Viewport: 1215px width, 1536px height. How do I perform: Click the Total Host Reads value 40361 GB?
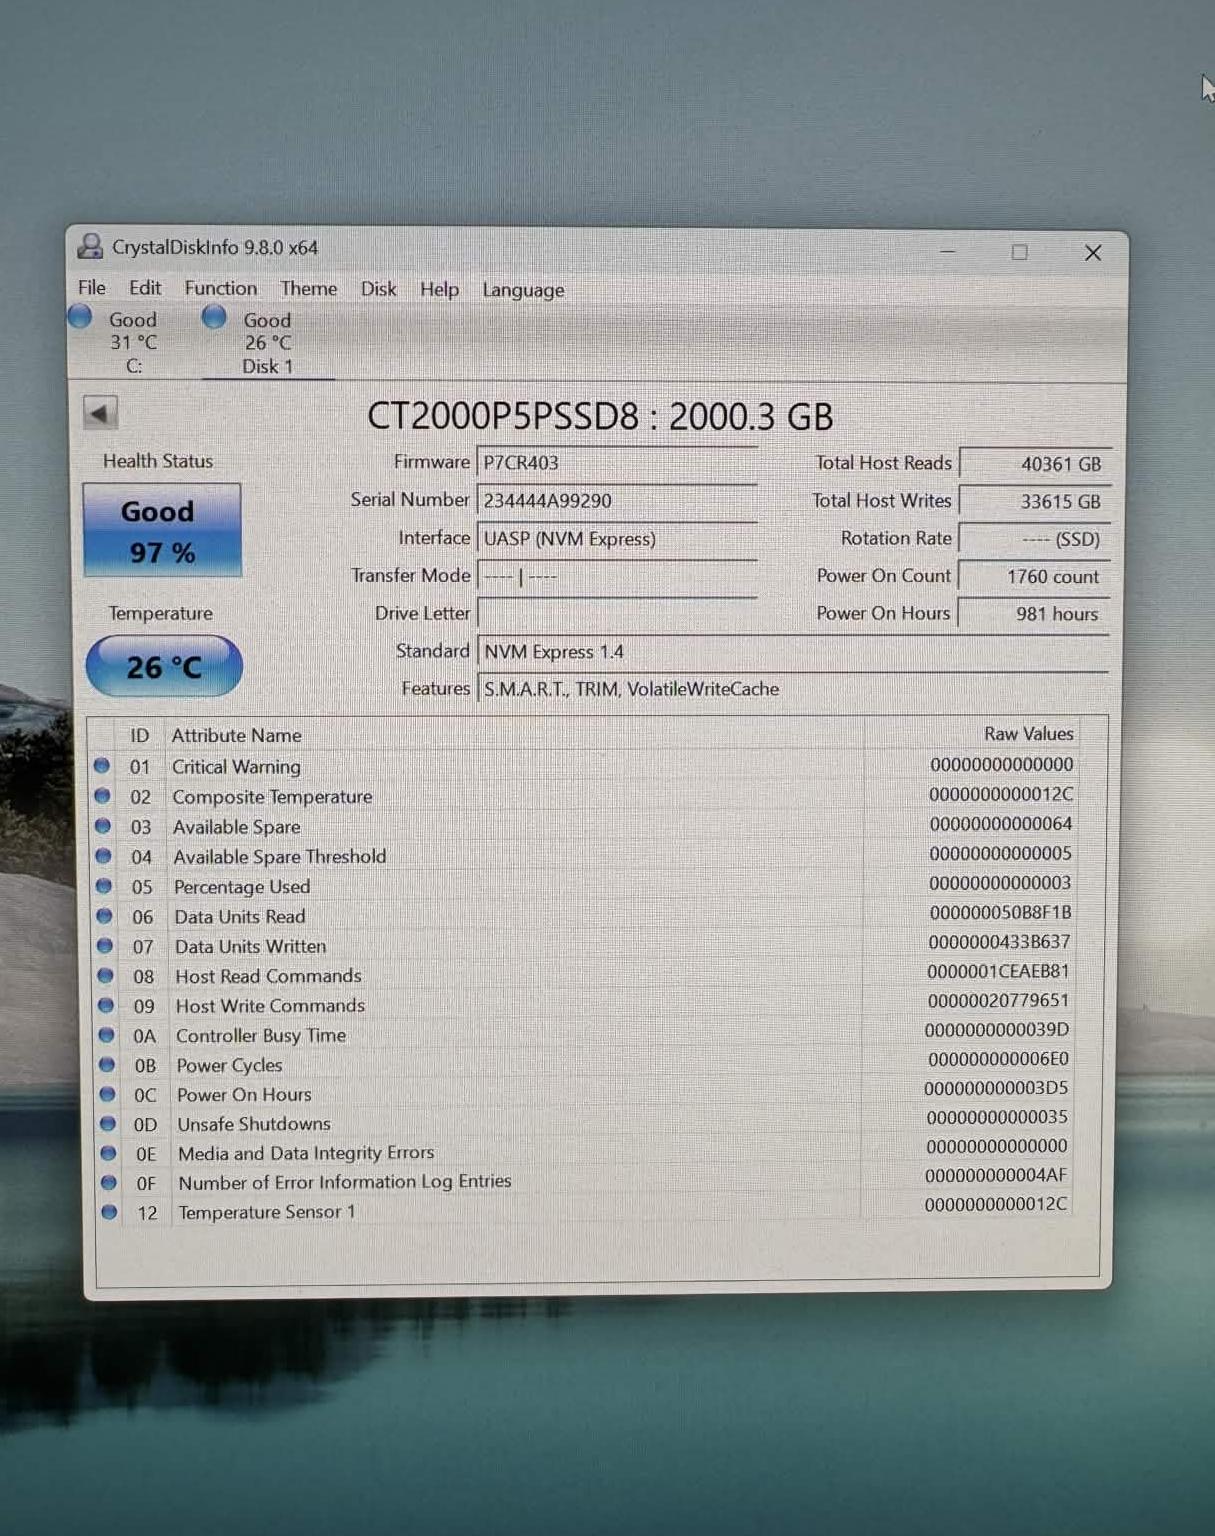point(1035,464)
